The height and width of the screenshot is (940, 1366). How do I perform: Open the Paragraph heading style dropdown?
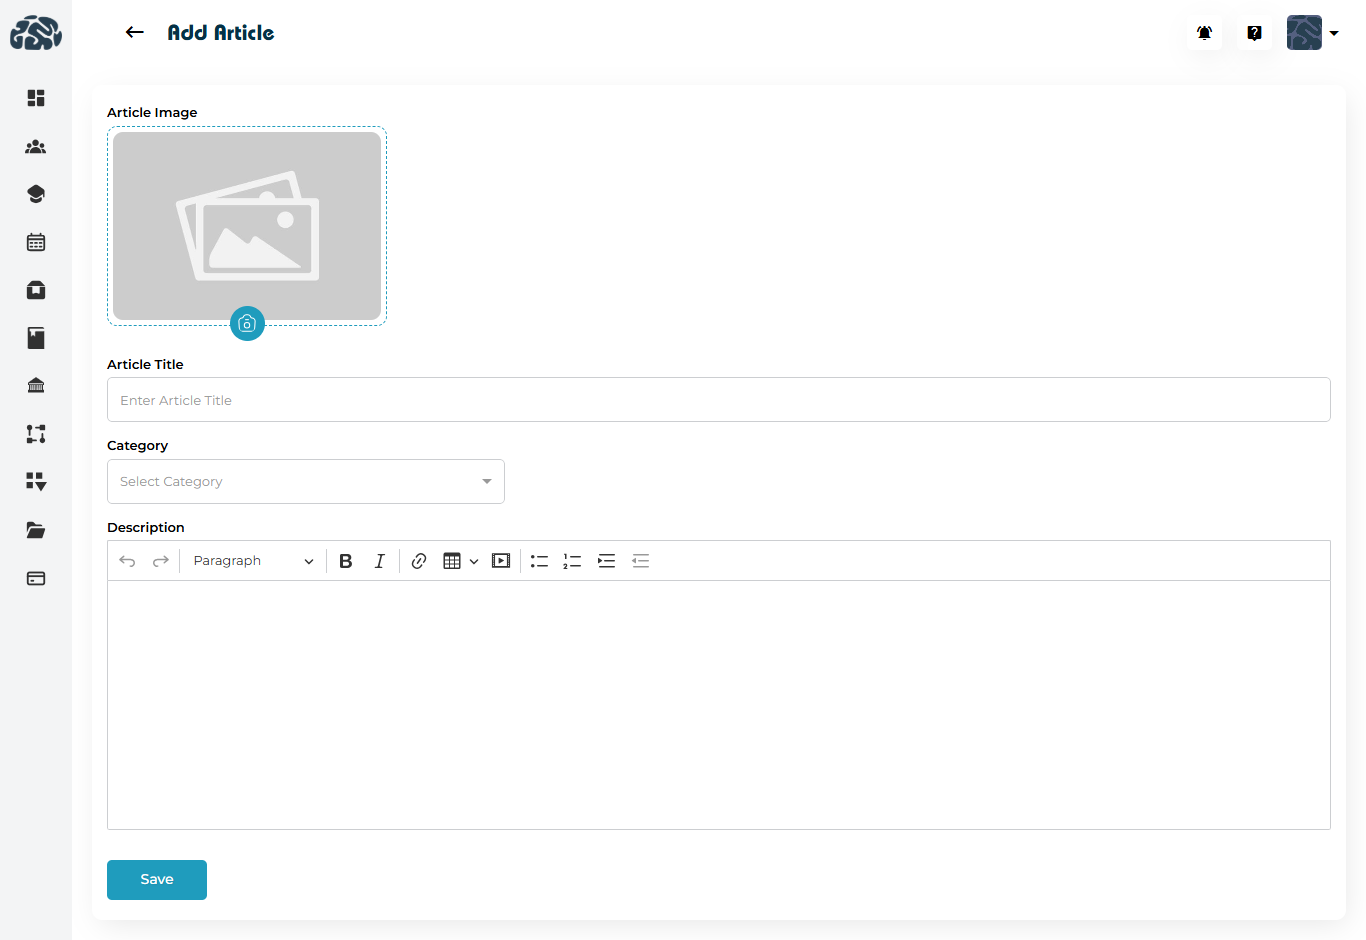pyautogui.click(x=253, y=561)
